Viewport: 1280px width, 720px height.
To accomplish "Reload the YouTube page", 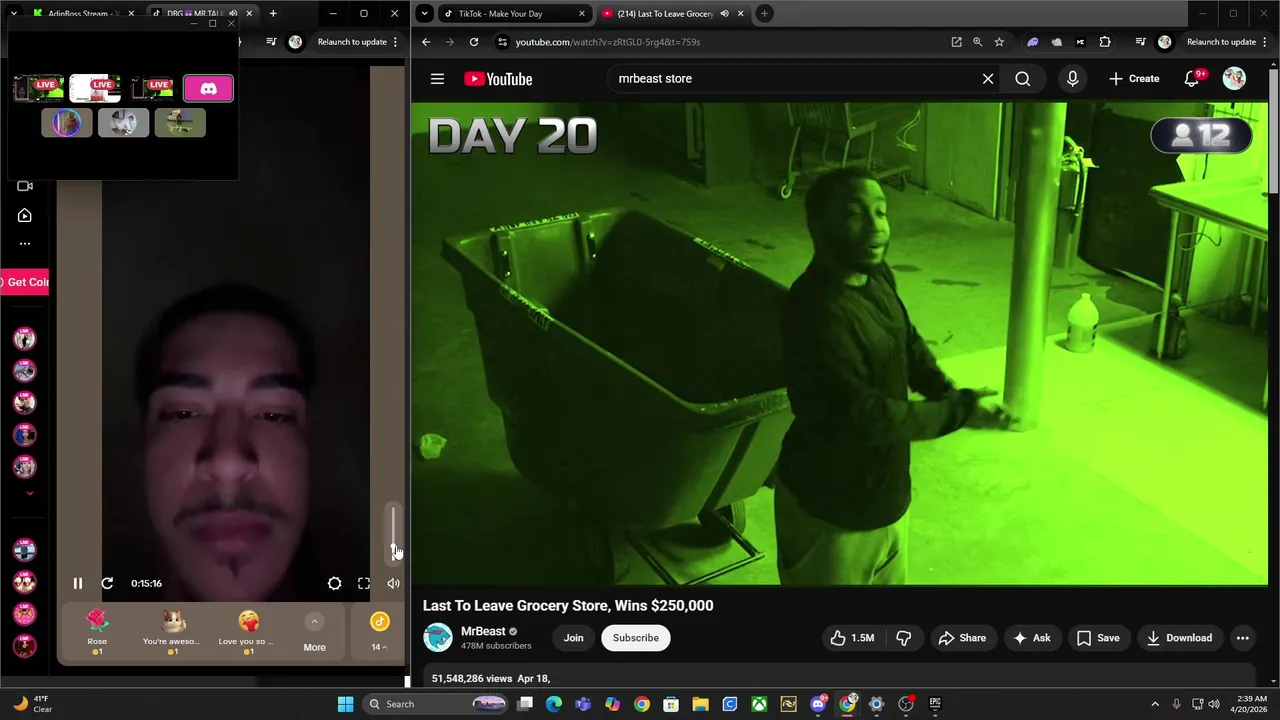I will (474, 42).
